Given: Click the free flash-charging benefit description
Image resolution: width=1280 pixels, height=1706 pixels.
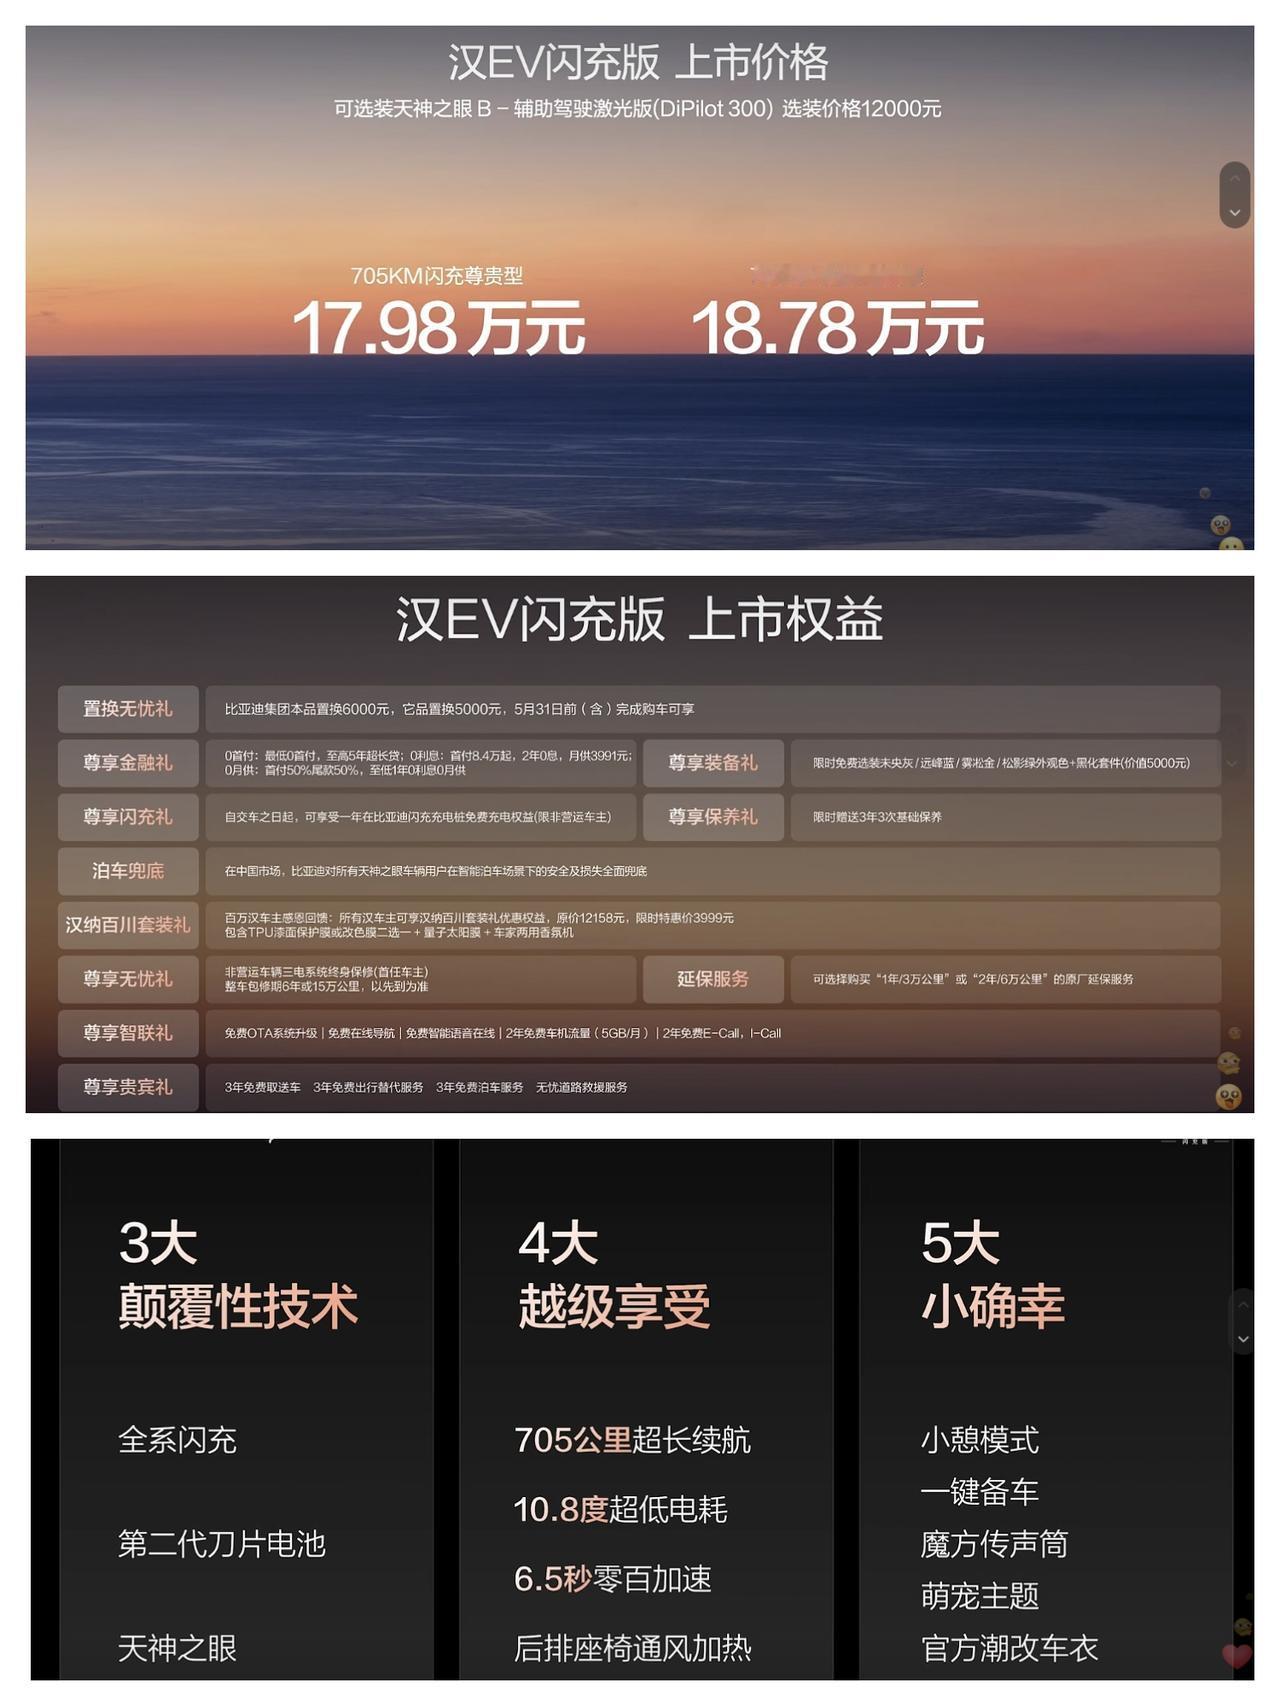Looking at the screenshot, I should tap(418, 817).
